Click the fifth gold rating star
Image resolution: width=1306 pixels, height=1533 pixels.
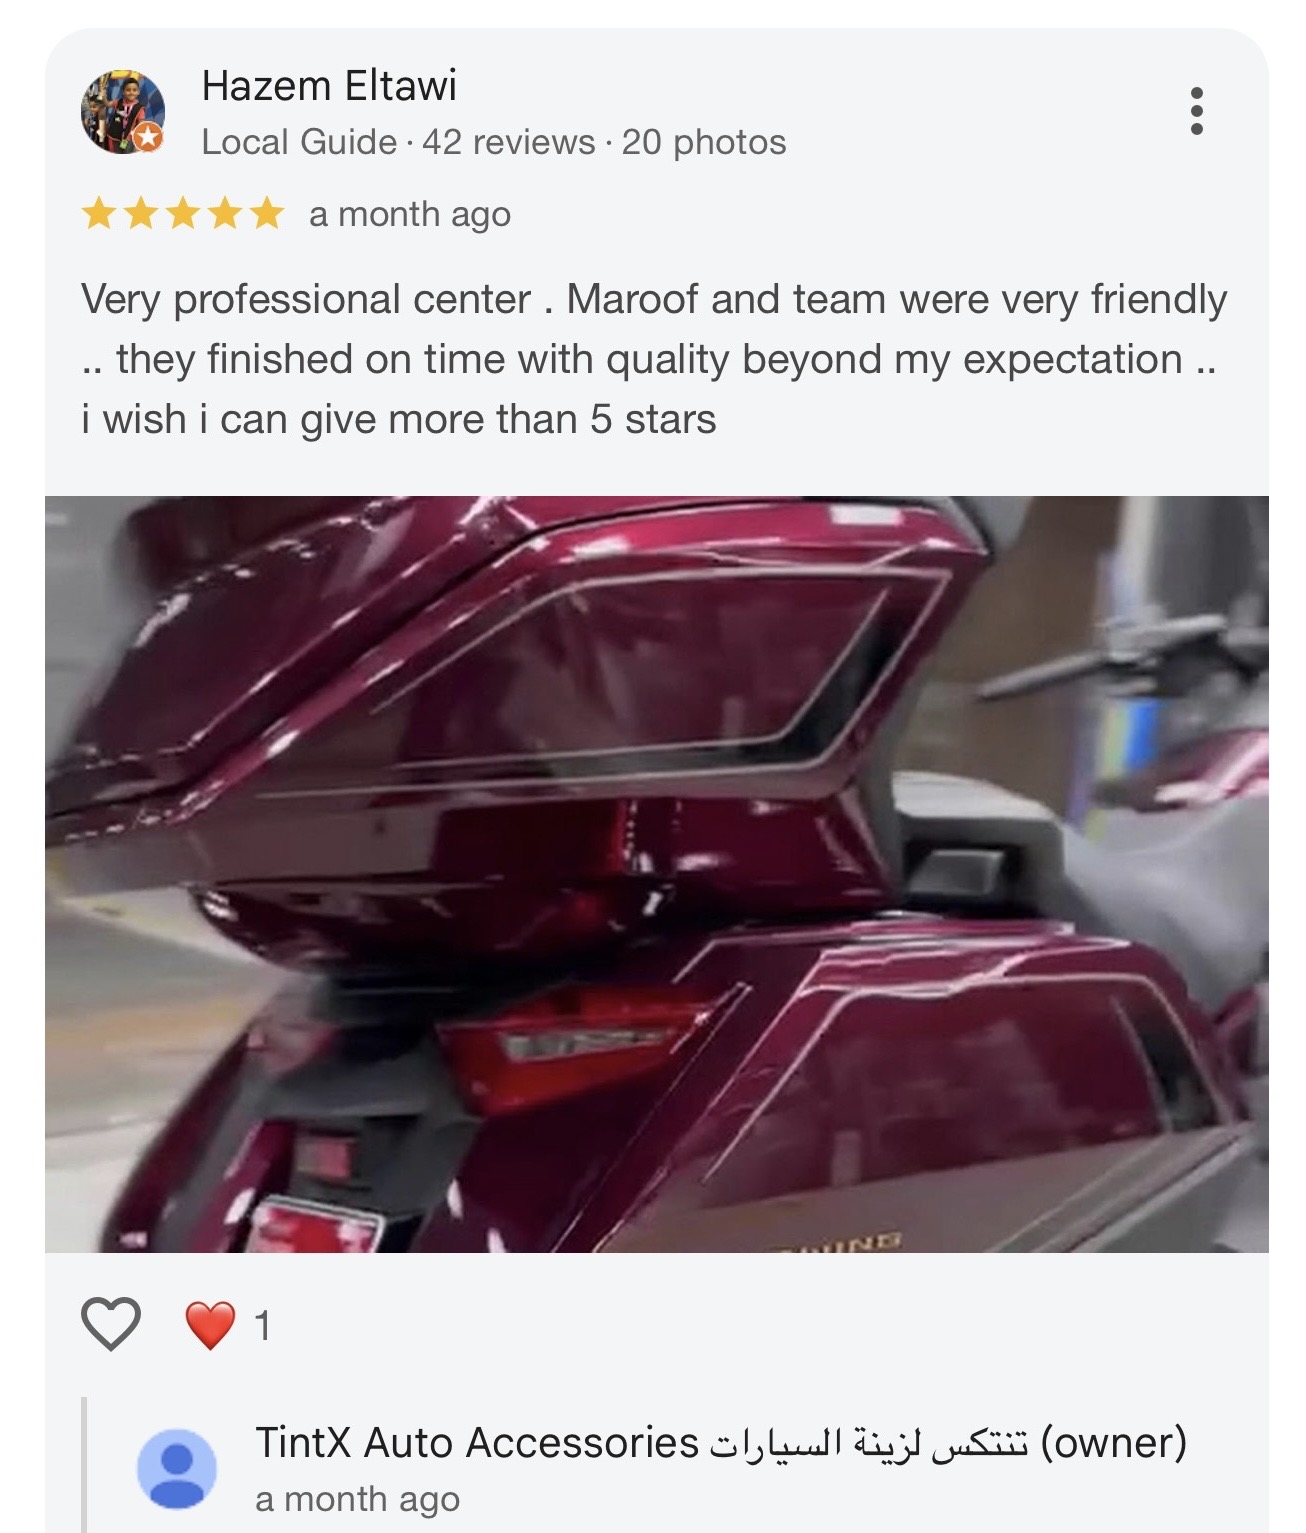266,214
